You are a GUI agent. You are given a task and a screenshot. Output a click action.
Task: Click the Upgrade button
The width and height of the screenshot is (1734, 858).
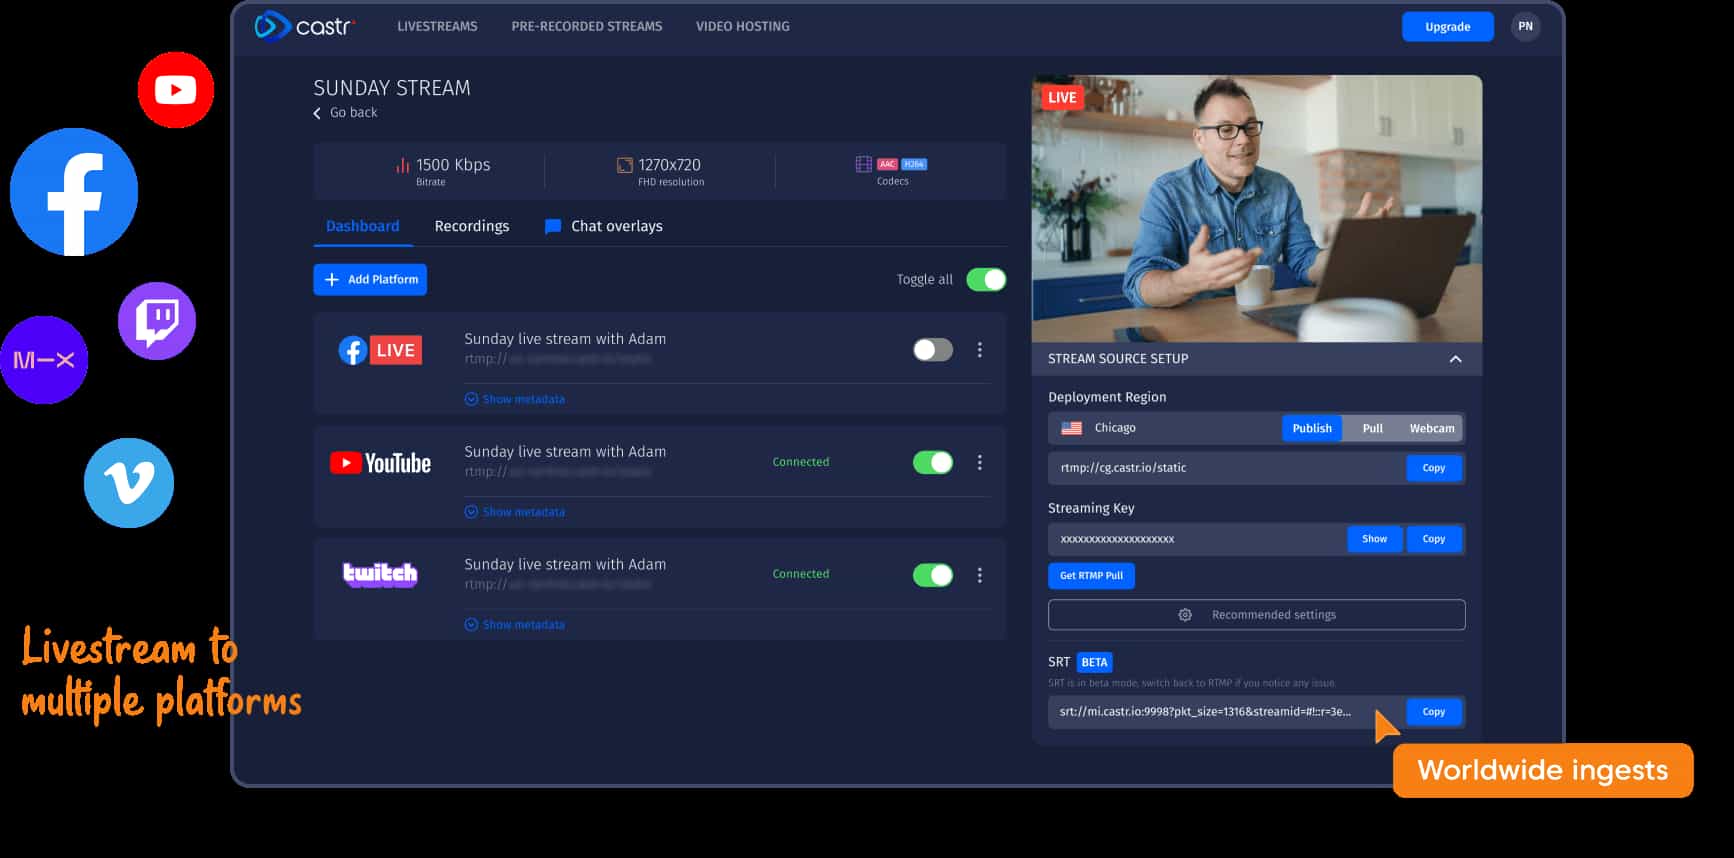click(x=1447, y=27)
